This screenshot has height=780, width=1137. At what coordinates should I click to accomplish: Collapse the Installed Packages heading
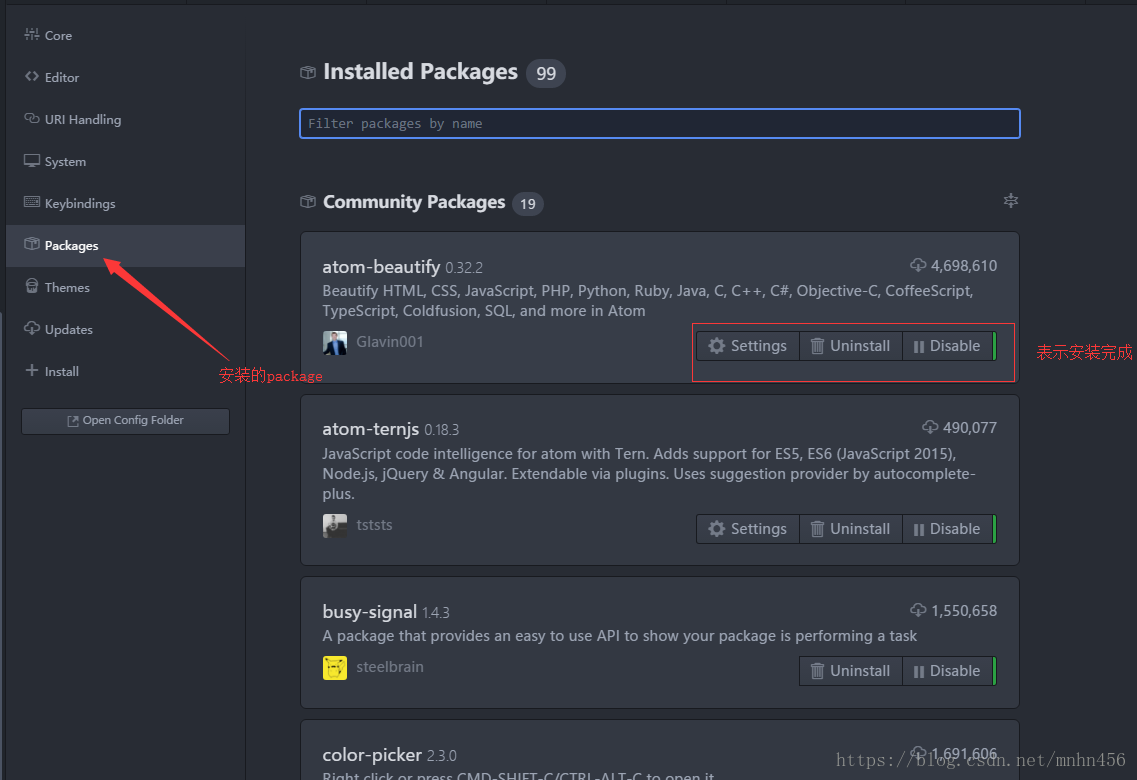click(x=421, y=72)
